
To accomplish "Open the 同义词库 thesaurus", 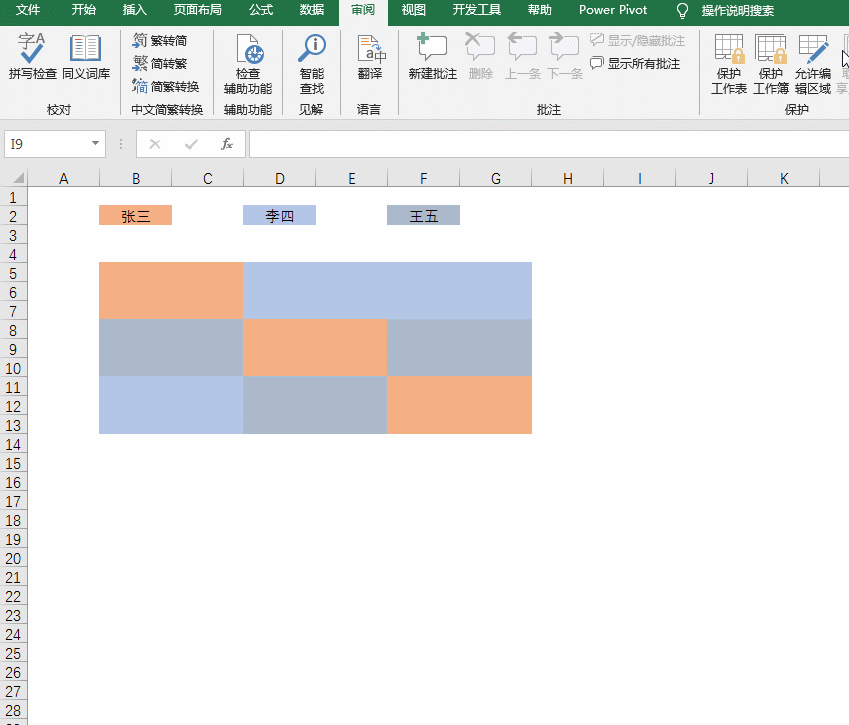I will [86, 56].
